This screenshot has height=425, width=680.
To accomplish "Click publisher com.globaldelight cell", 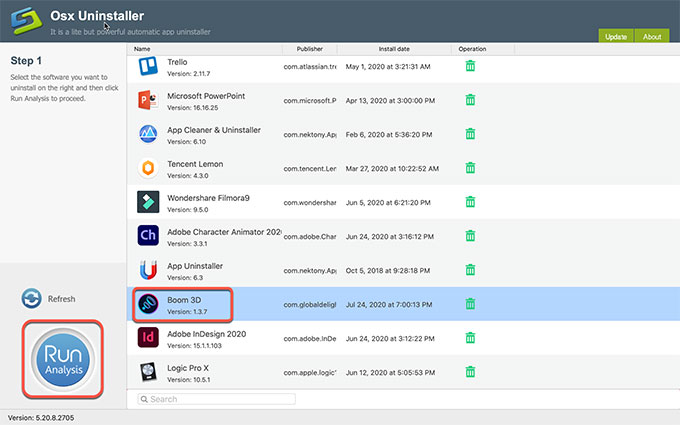I will click(x=310, y=304).
